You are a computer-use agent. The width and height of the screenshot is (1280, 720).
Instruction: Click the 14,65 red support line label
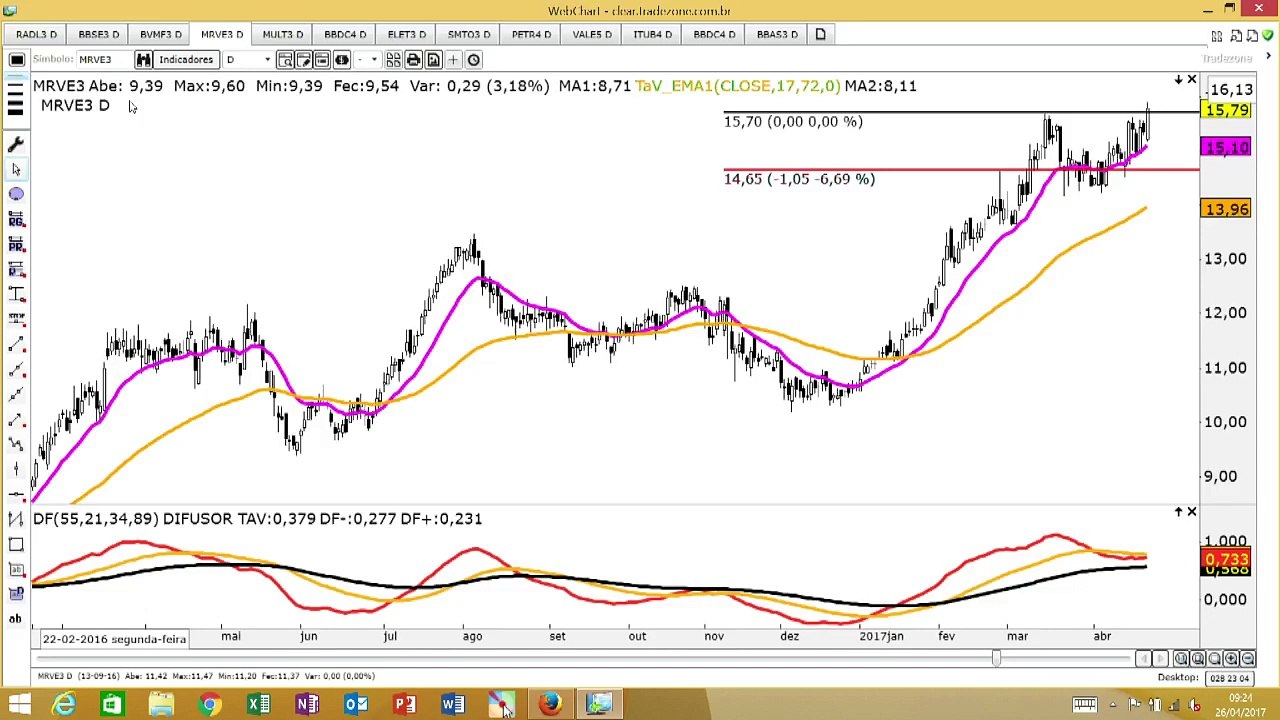click(799, 179)
